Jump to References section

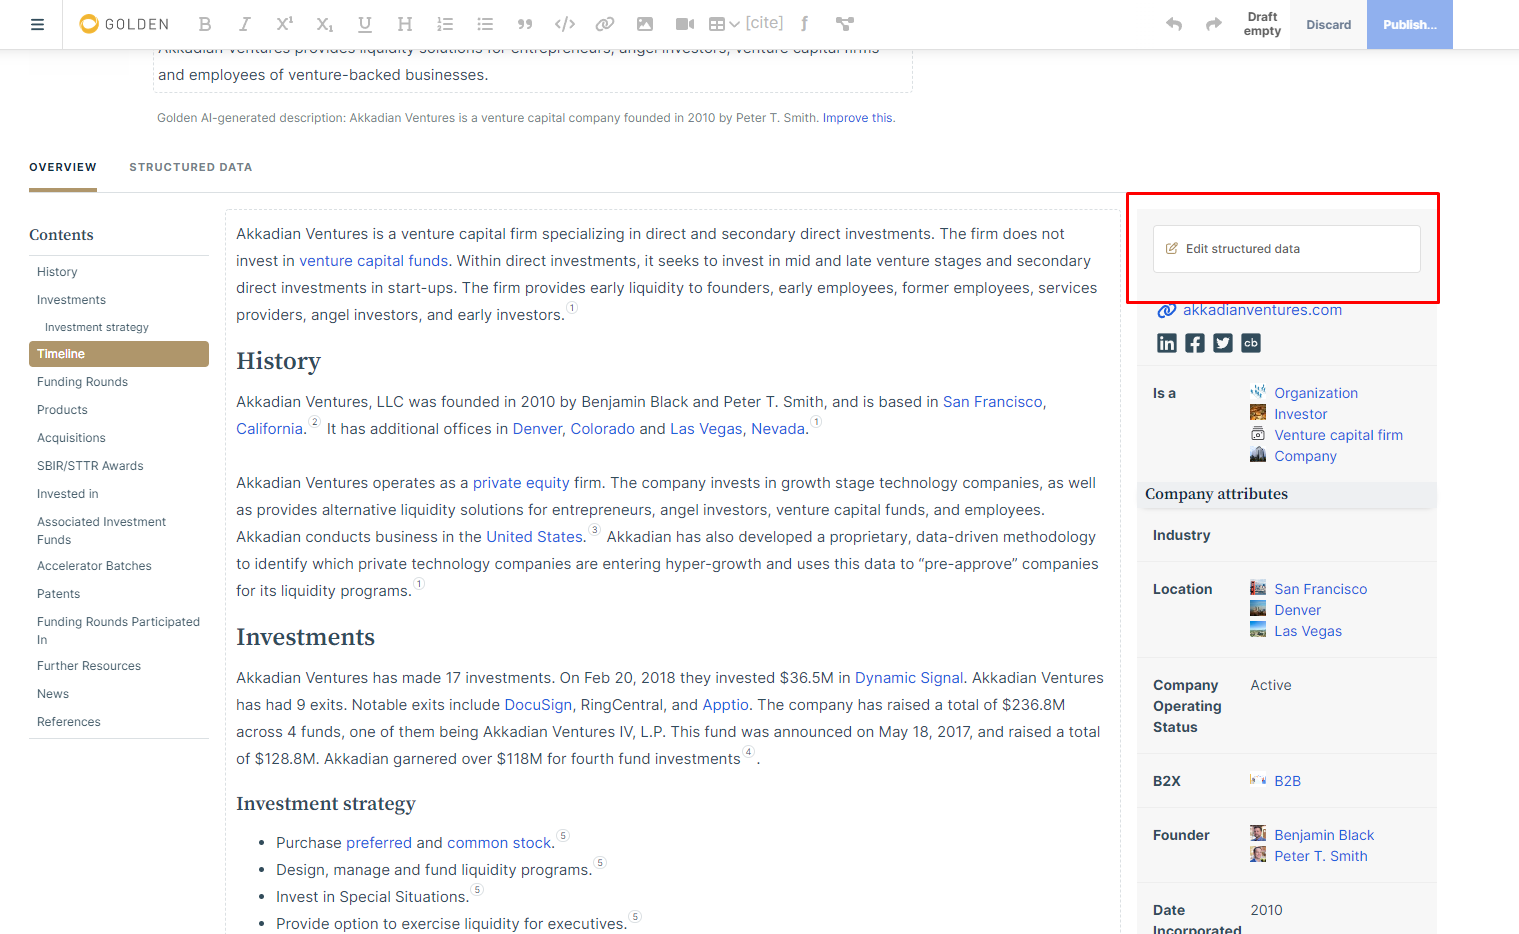(69, 722)
